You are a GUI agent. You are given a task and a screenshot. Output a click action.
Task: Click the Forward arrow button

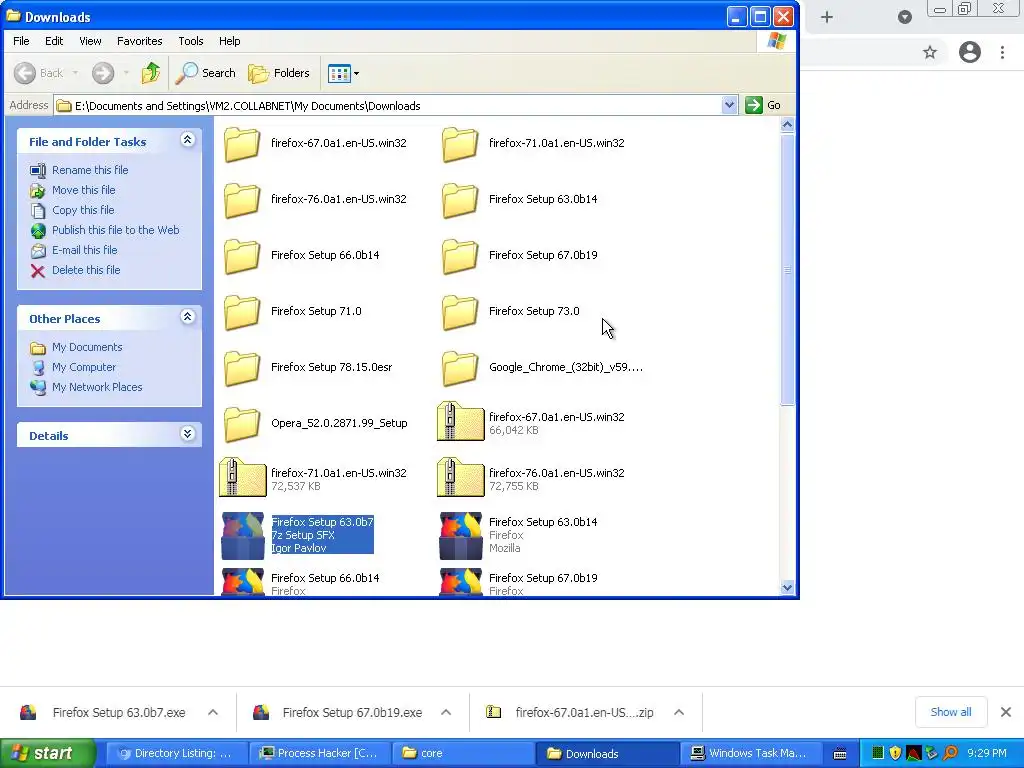pyautogui.click(x=103, y=73)
